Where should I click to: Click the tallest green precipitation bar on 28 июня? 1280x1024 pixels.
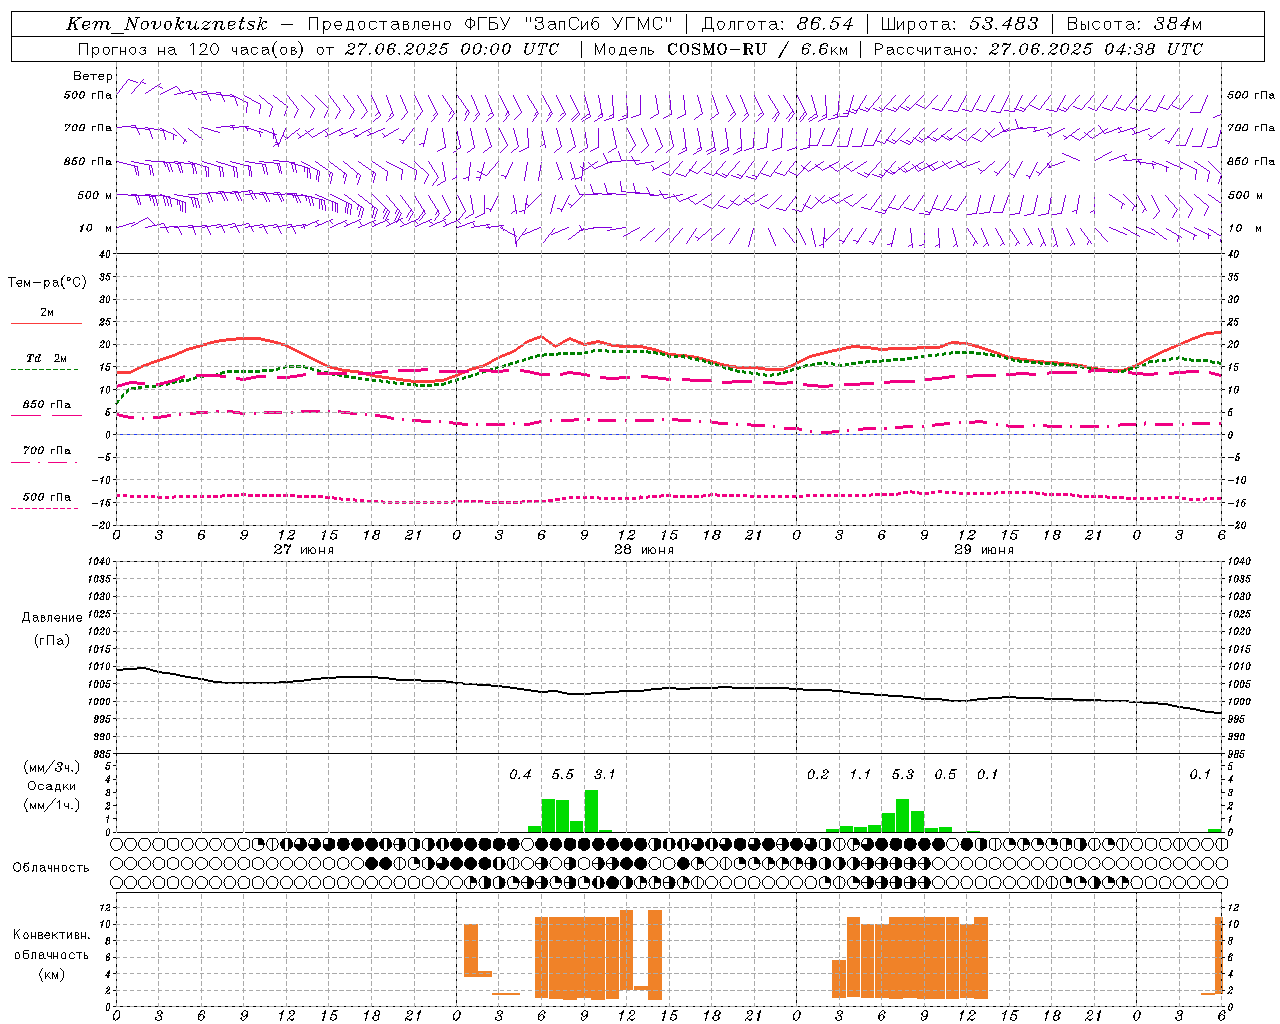coord(591,811)
